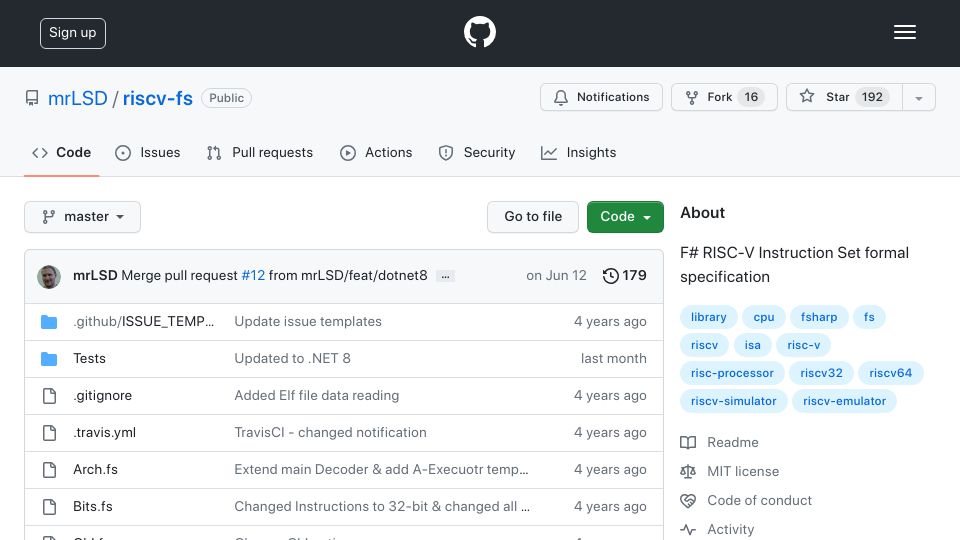Open the Pull requests tab

click(x=260, y=152)
